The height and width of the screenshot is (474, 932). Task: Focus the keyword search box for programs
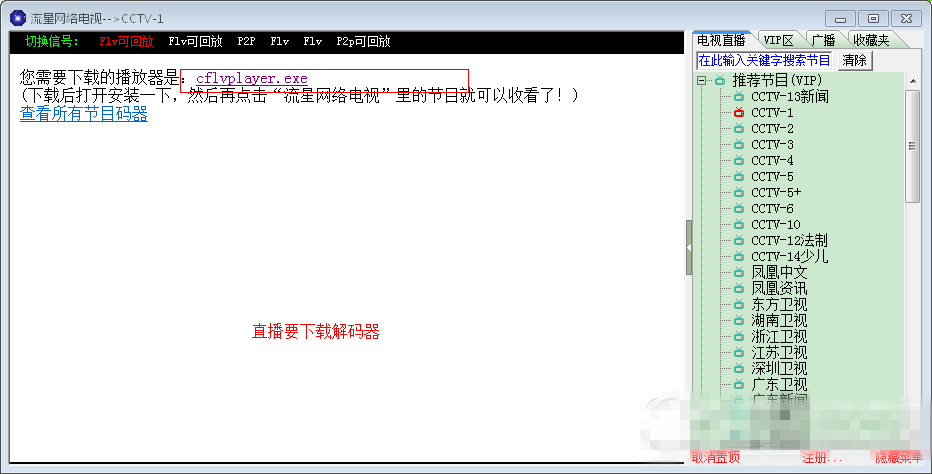pyautogui.click(x=764, y=60)
